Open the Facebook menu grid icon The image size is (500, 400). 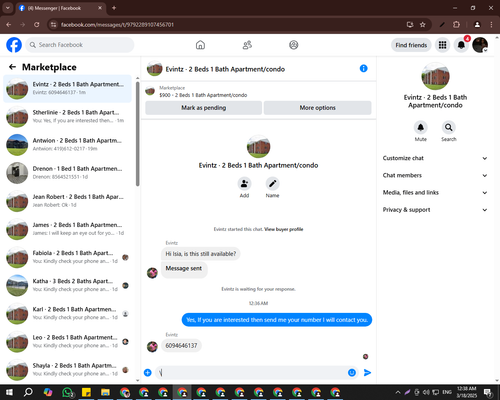coord(442,45)
